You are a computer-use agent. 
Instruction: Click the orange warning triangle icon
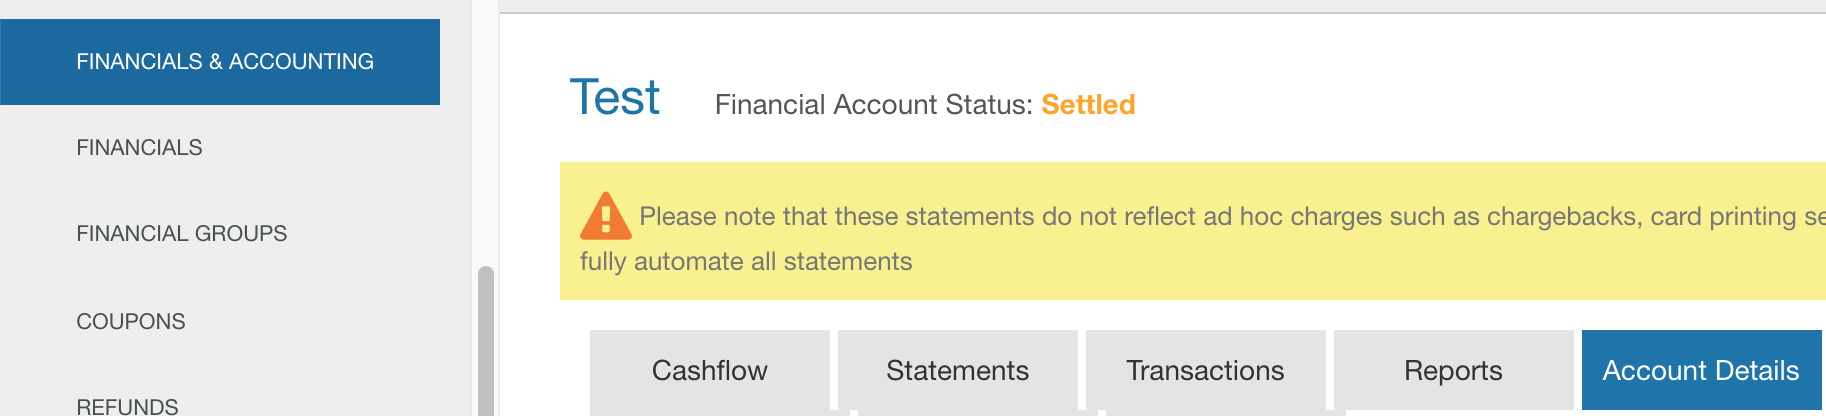tap(605, 216)
